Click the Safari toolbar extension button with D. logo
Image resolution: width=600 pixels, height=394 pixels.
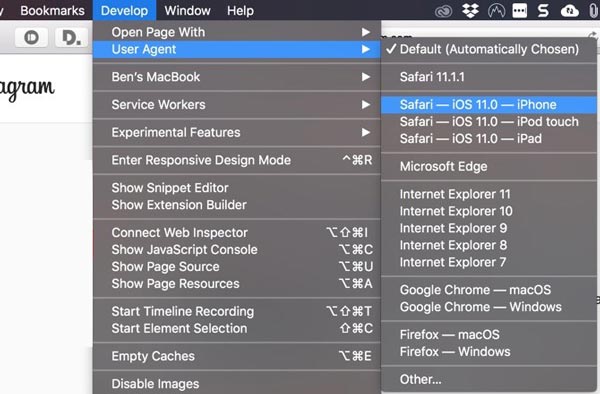72,37
